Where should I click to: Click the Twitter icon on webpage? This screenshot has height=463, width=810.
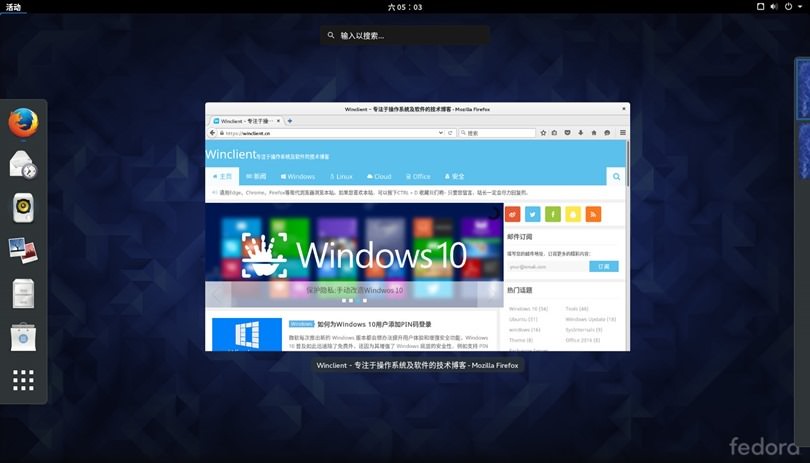[533, 214]
